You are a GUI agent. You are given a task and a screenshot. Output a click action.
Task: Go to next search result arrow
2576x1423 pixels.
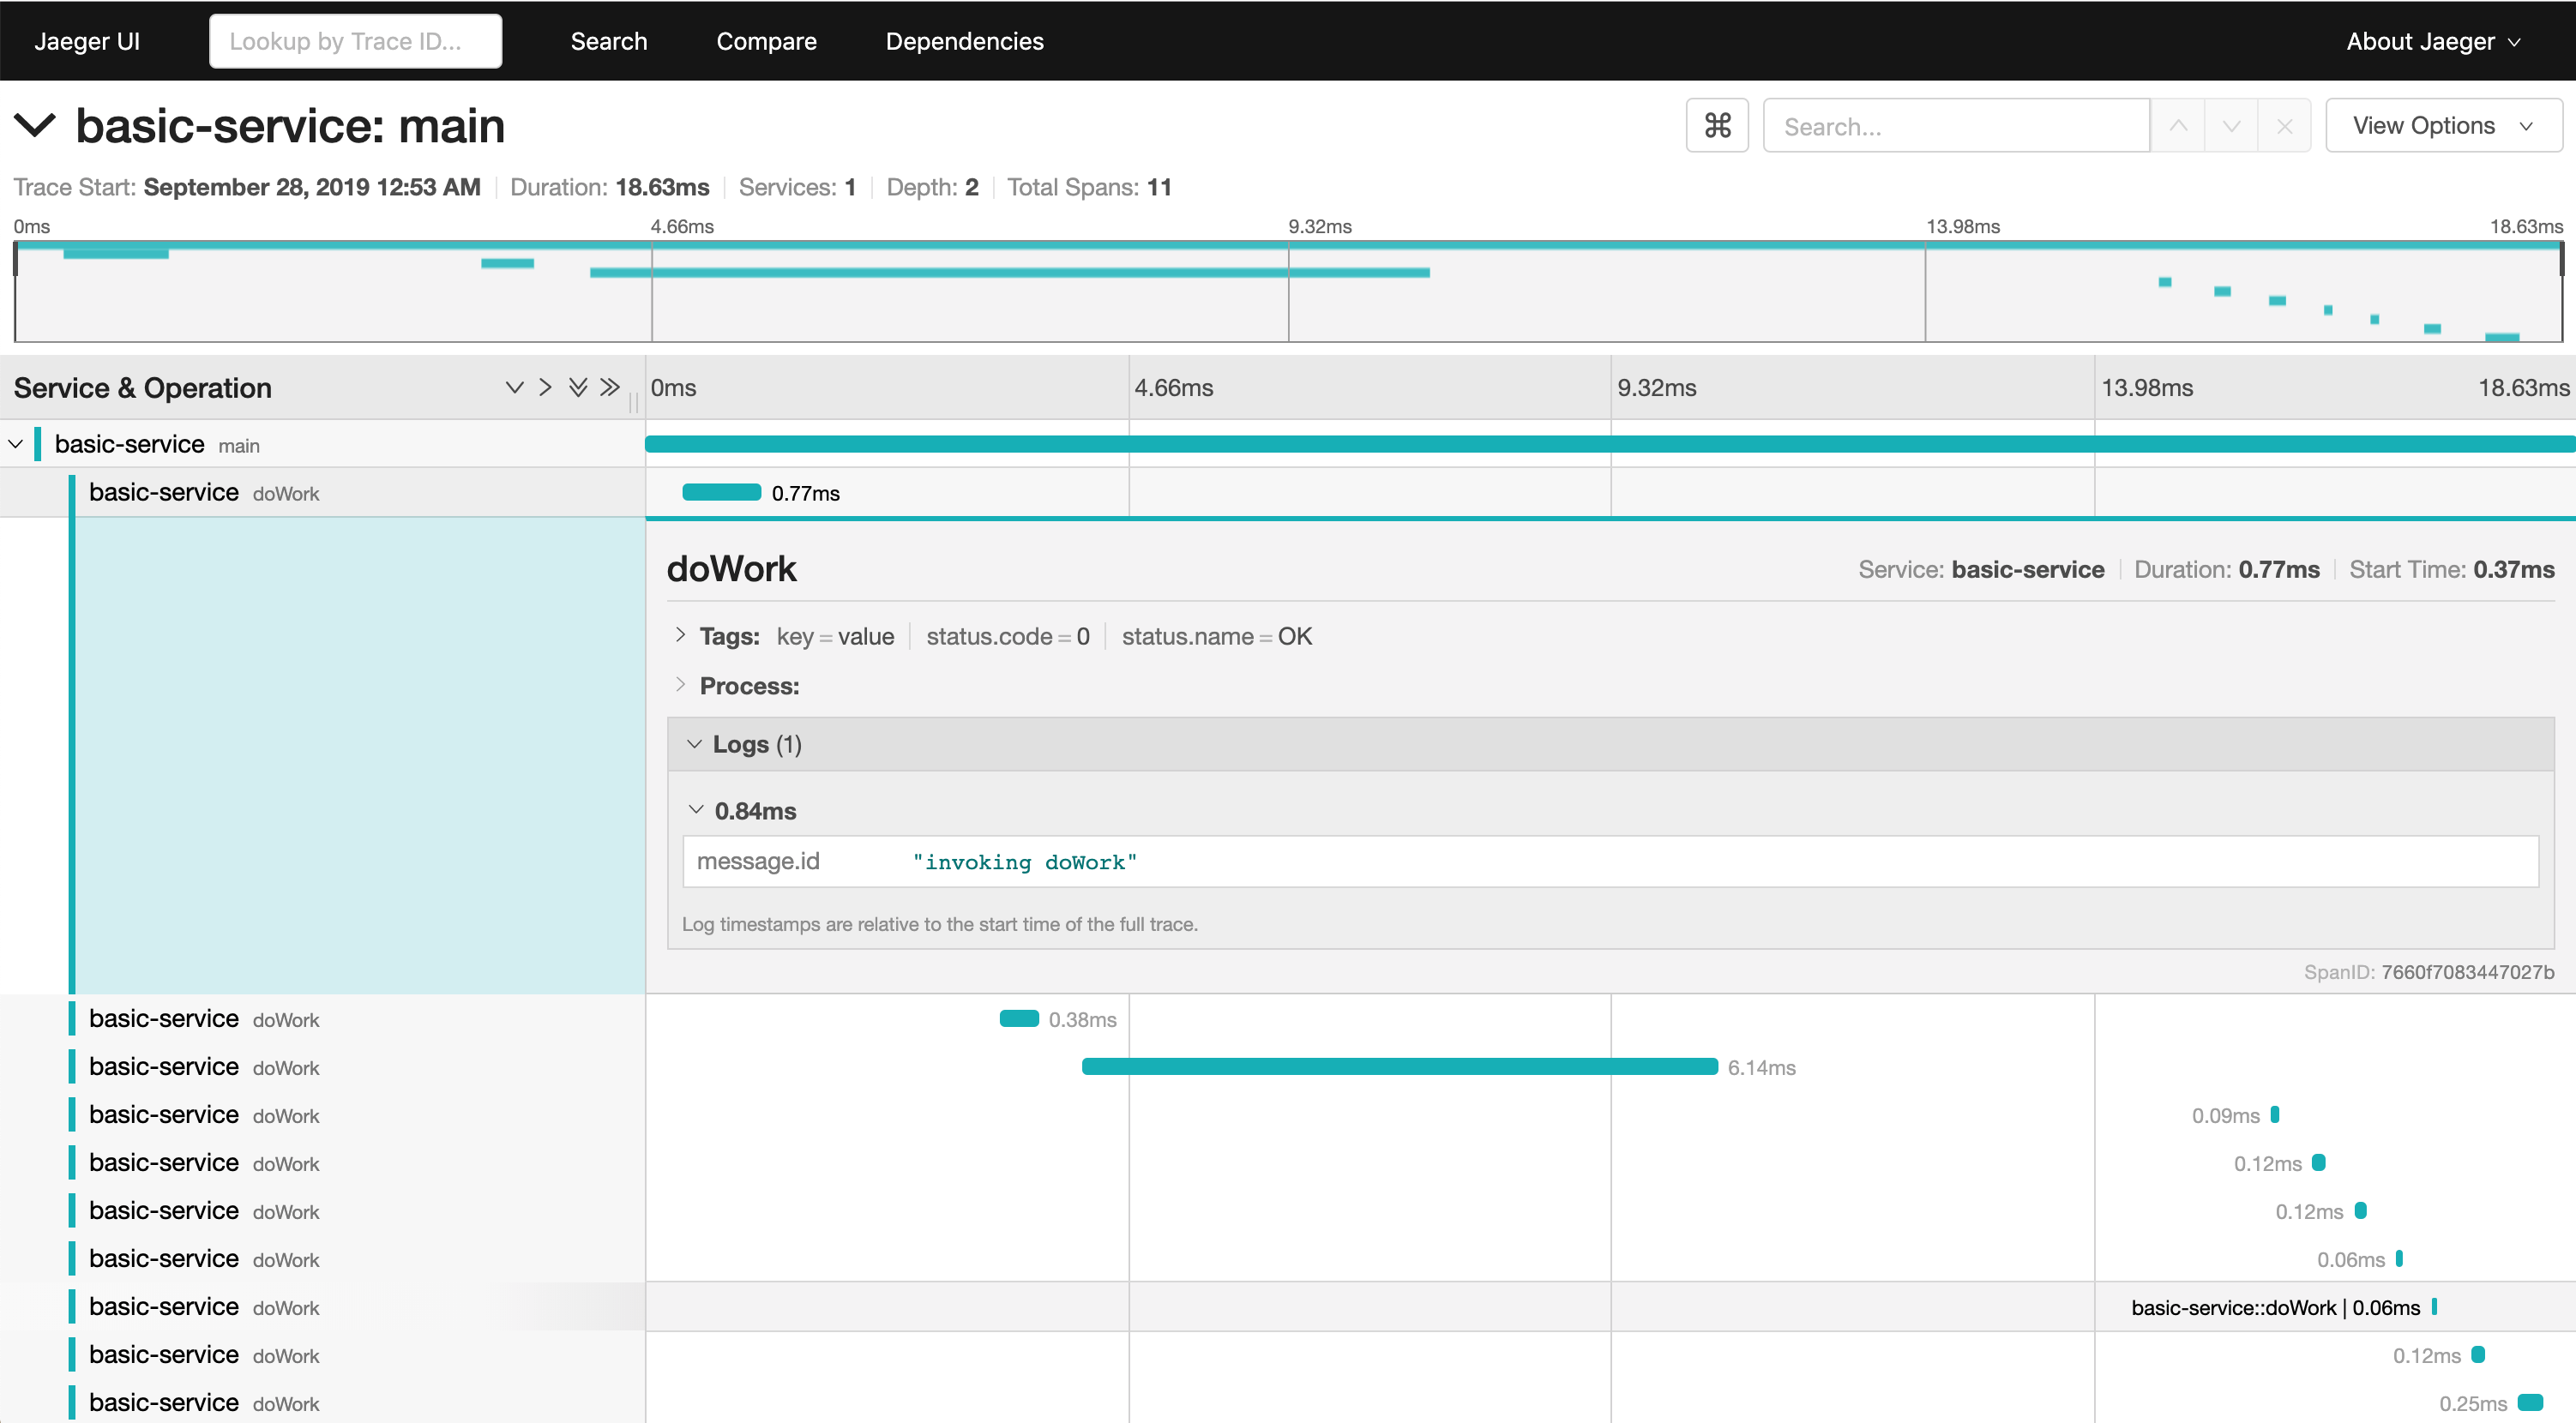[x=2231, y=126]
